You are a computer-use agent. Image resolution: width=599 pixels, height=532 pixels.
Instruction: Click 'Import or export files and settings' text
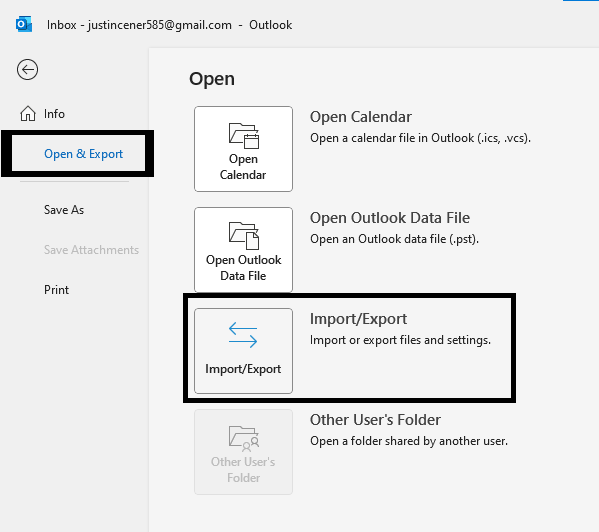click(400, 340)
